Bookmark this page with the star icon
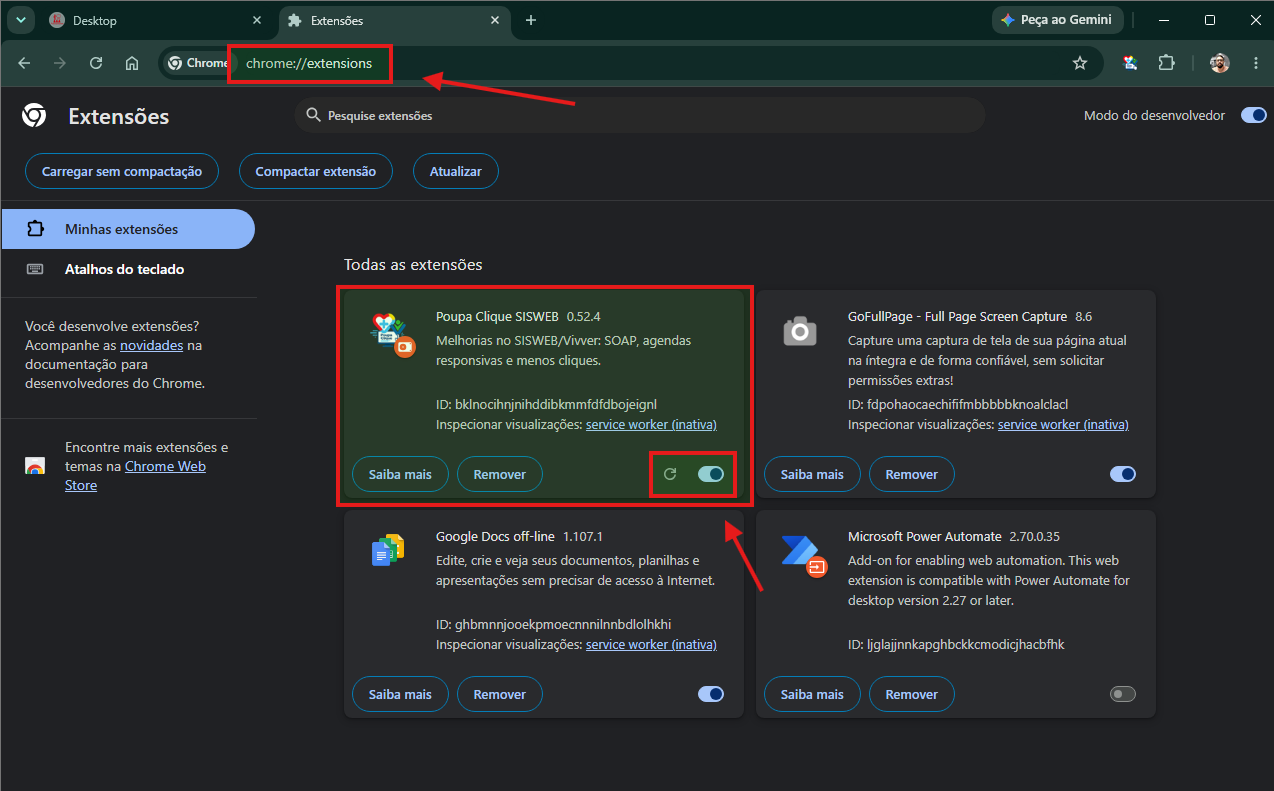Screen dimensions: 1274x791 [x=1080, y=63]
